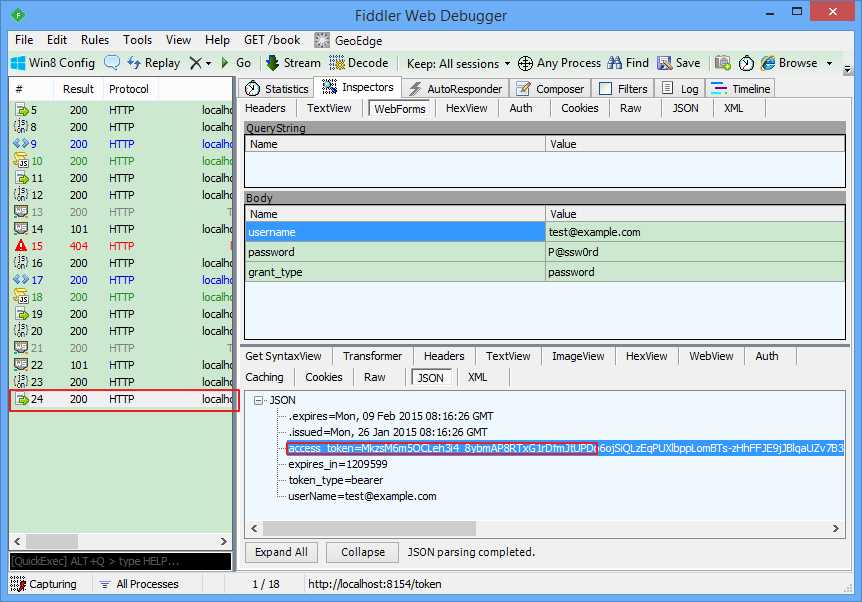Click the camera screenshot icon
Screen dimensions: 862x602
(x=723, y=63)
